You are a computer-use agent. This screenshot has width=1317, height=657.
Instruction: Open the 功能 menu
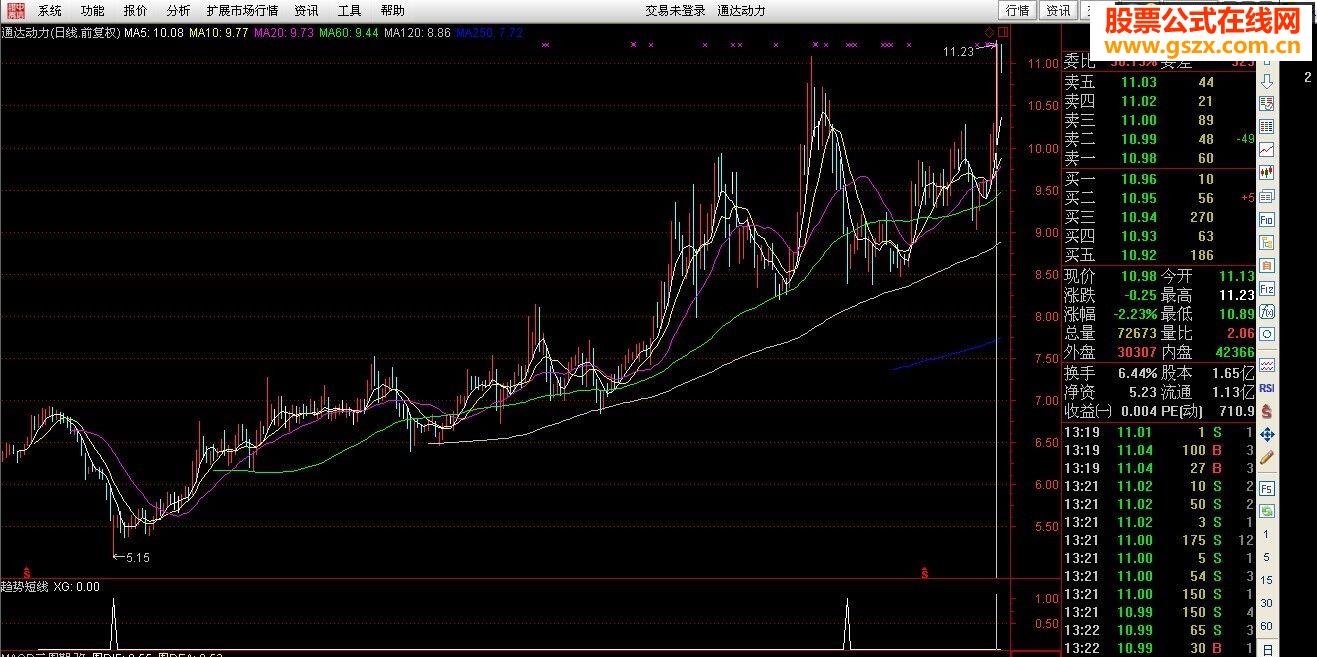coord(92,11)
